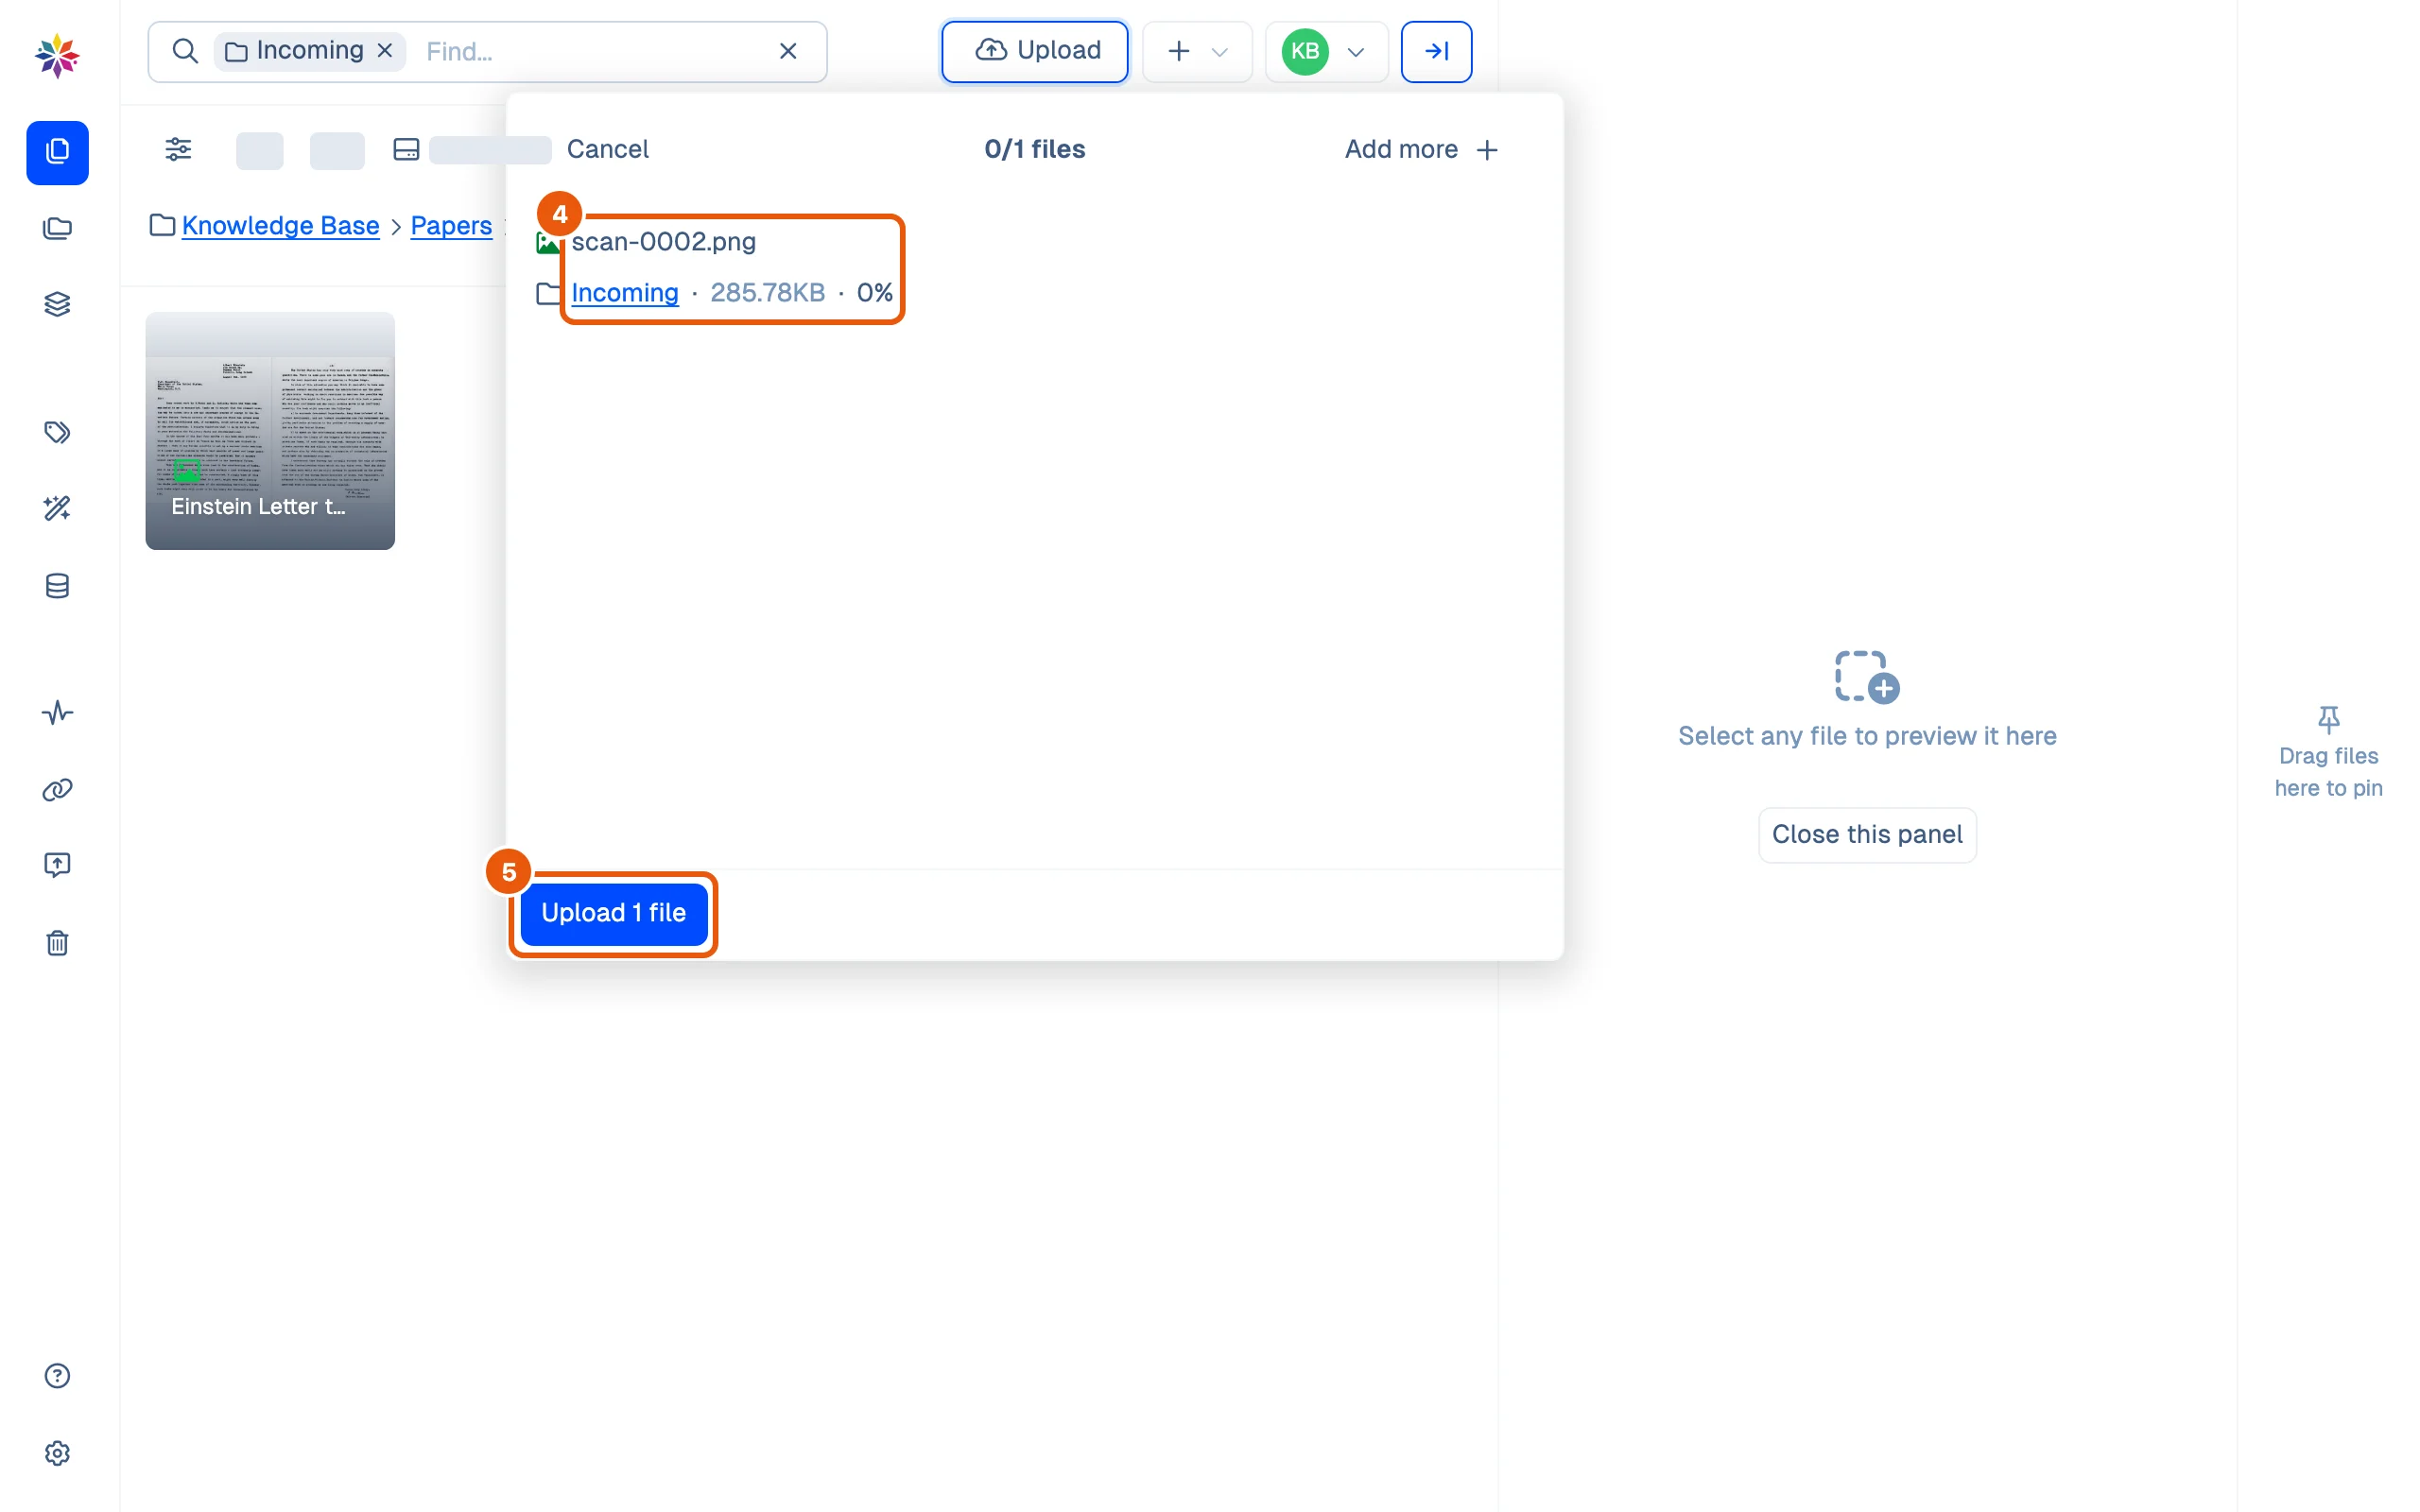The height and width of the screenshot is (1512, 2420).
Task: Open the Files view in the sidebar
Action: [57, 152]
